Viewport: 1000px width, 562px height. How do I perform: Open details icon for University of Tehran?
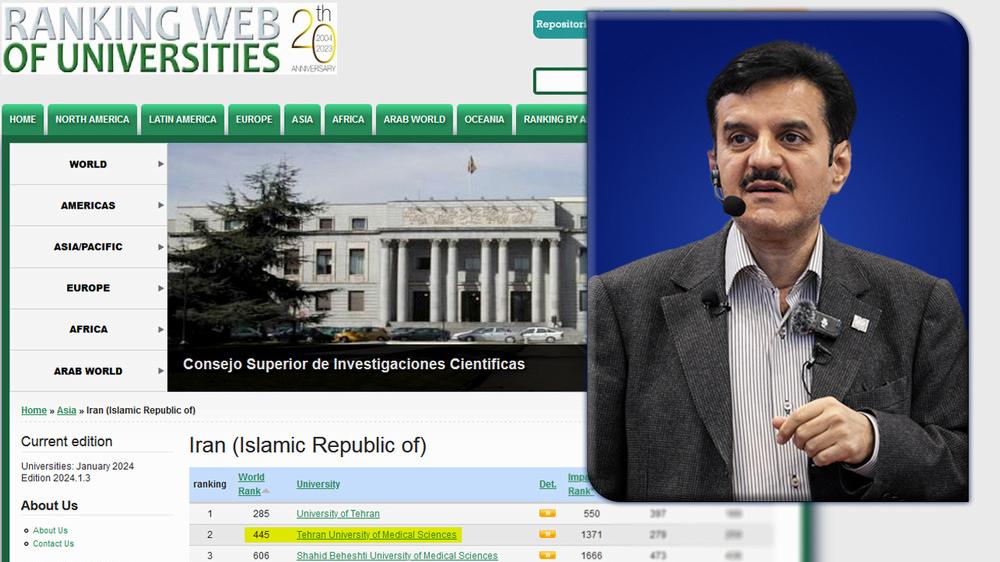coord(547,514)
